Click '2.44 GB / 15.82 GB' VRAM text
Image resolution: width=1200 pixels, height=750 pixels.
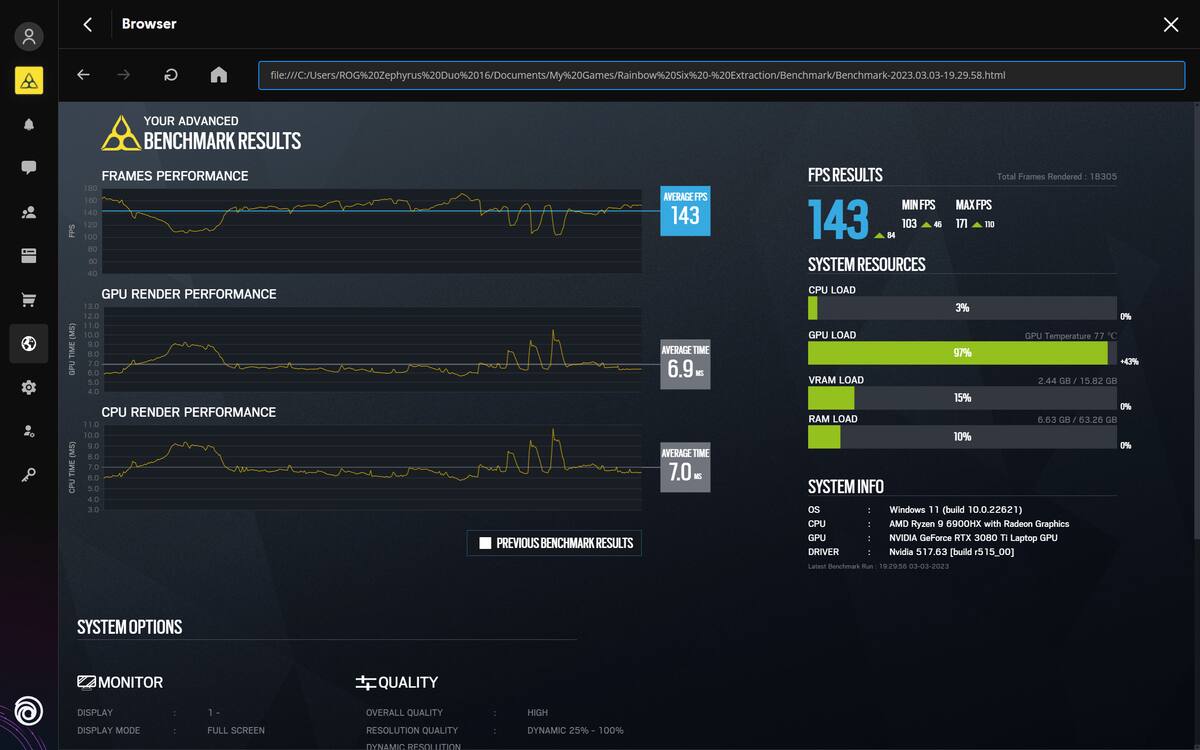click(x=1077, y=381)
